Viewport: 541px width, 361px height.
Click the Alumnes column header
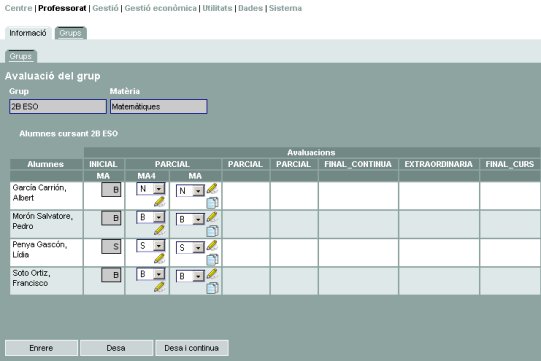coord(46,164)
